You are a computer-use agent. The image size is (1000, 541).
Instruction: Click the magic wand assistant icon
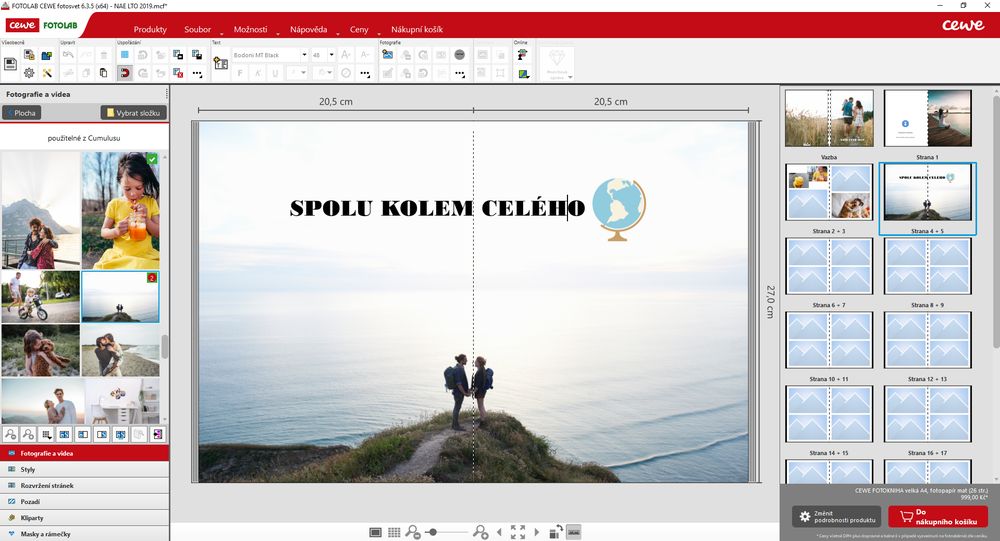(47, 73)
